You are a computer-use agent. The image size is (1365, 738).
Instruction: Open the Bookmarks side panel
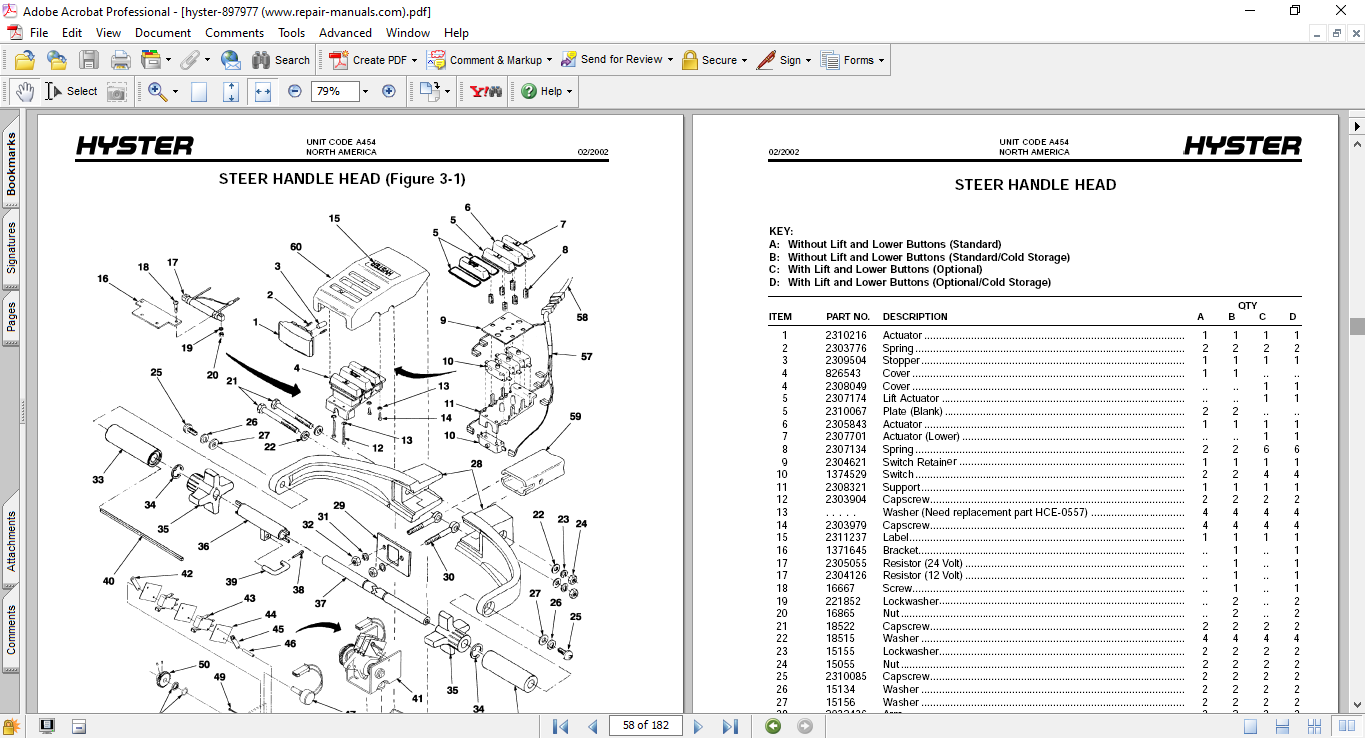pyautogui.click(x=11, y=165)
